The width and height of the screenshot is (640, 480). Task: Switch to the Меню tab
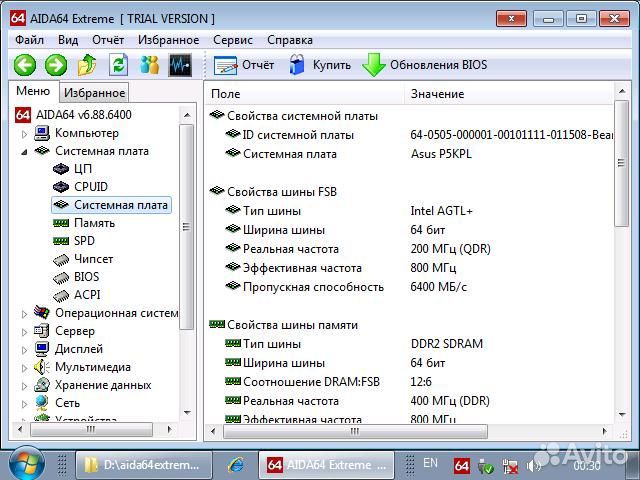33,91
